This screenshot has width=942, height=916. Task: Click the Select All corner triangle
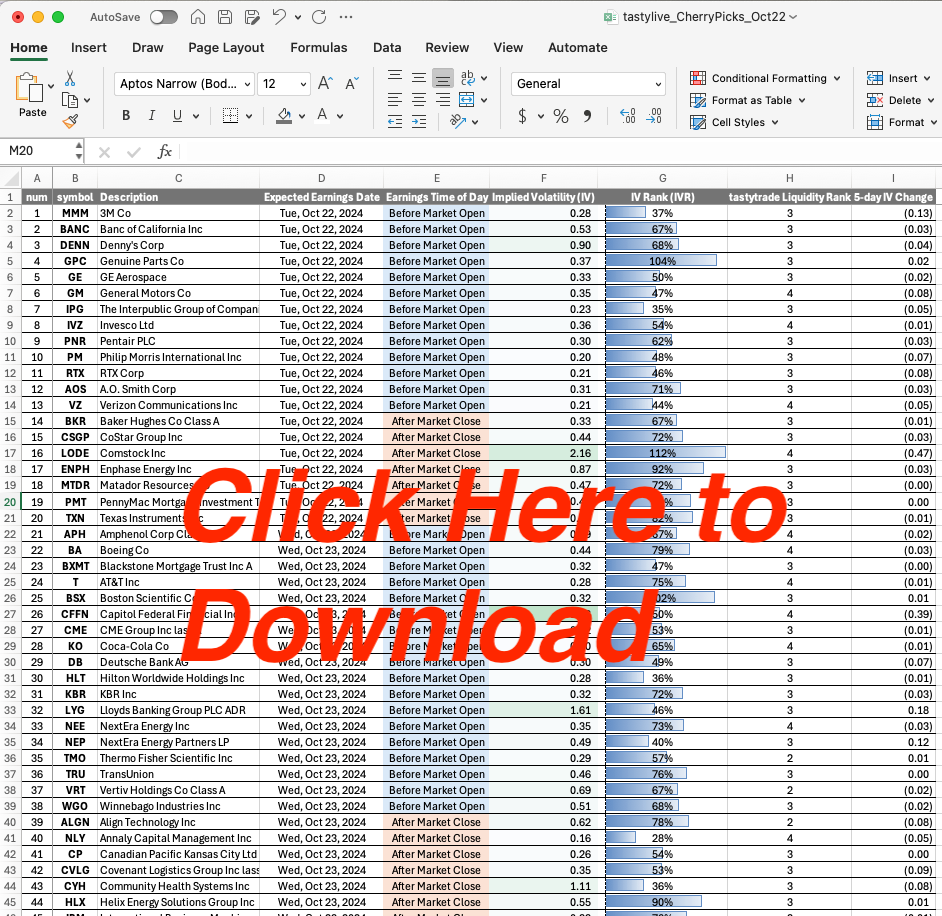11,178
